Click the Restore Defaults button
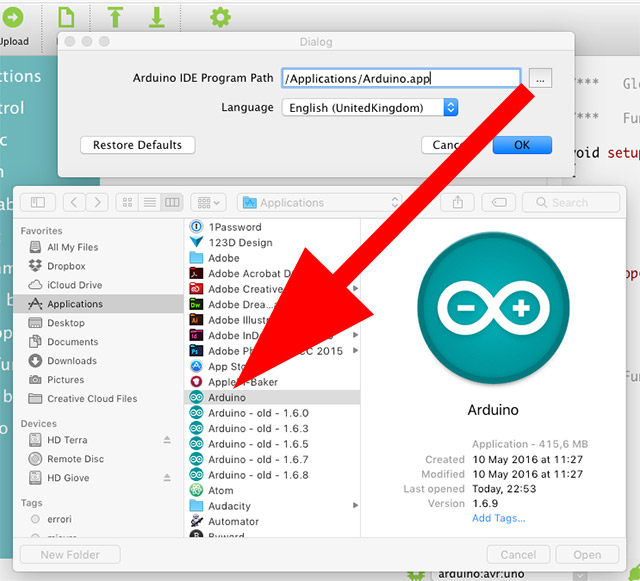Screen dimensions: 640x581 pos(137,145)
